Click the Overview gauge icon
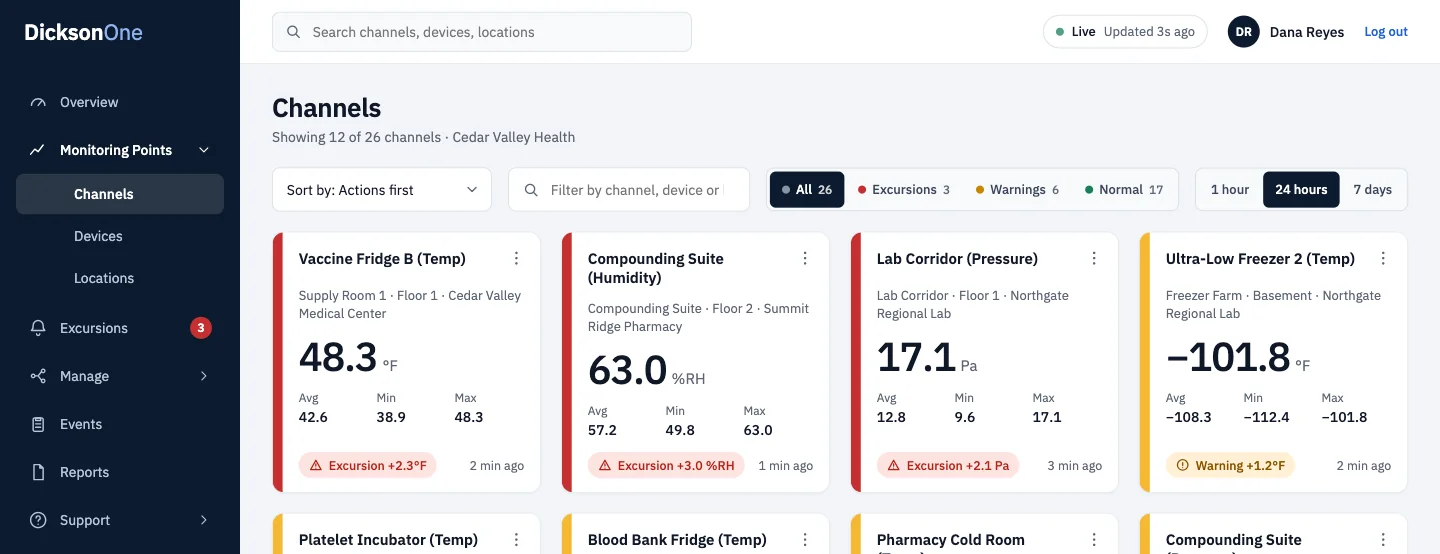 pyautogui.click(x=38, y=102)
